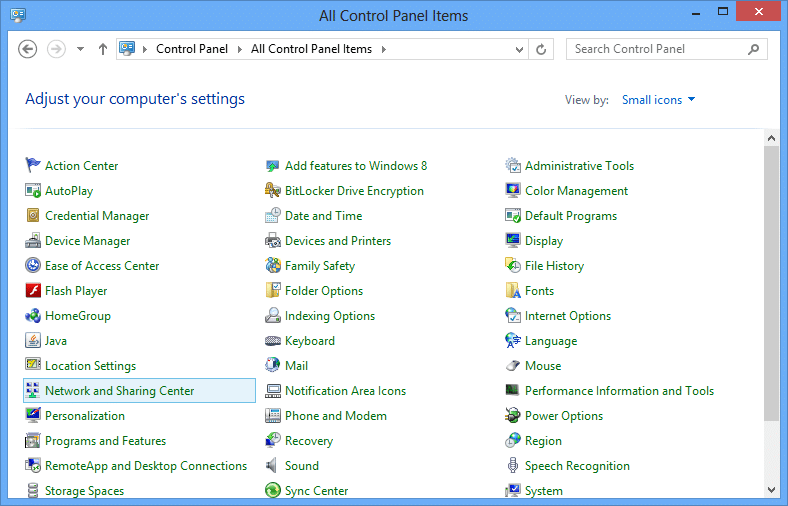Select Control Panel in the breadcrumb path
Viewport: 788px width, 506px height.
191,49
